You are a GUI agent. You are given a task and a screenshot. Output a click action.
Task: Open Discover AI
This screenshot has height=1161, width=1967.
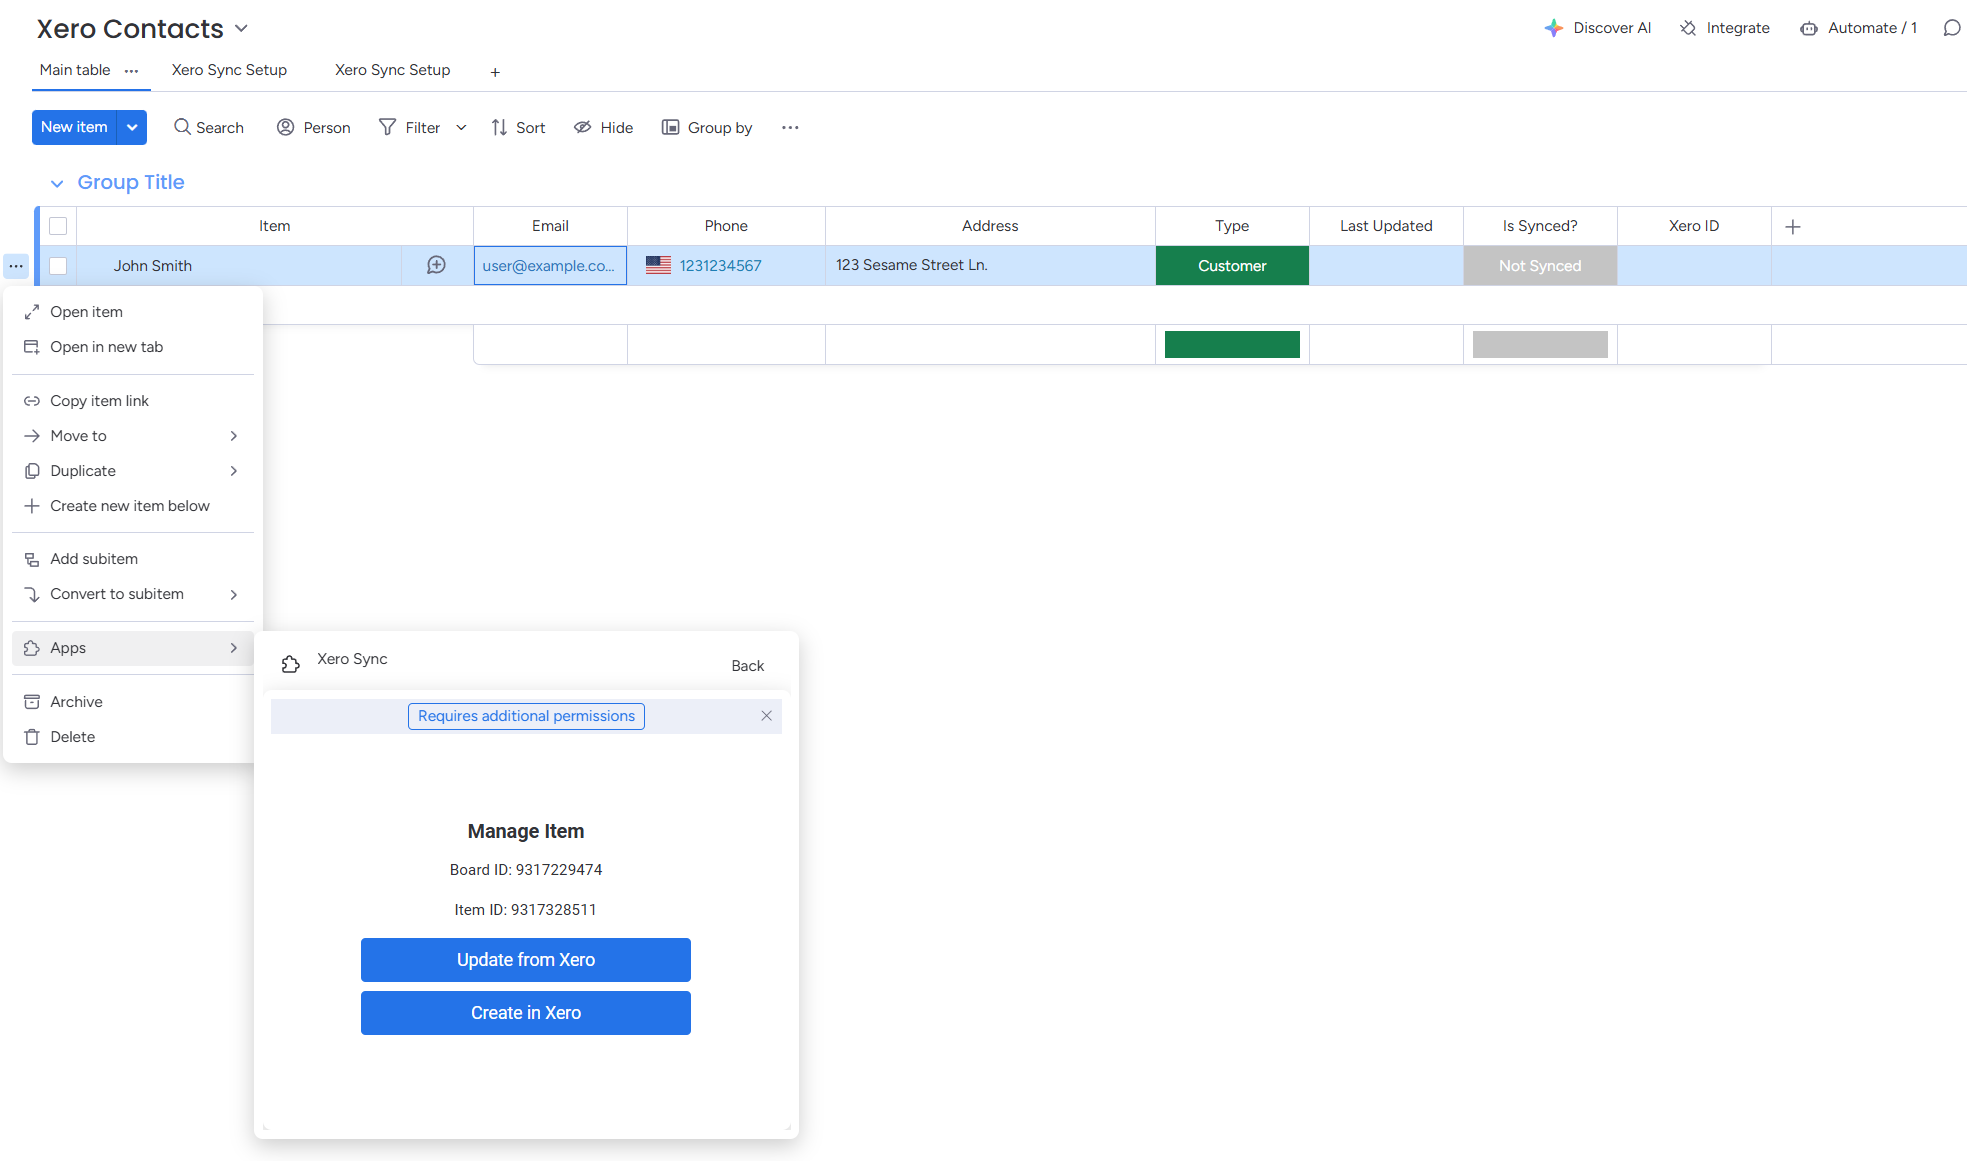[x=1597, y=27]
